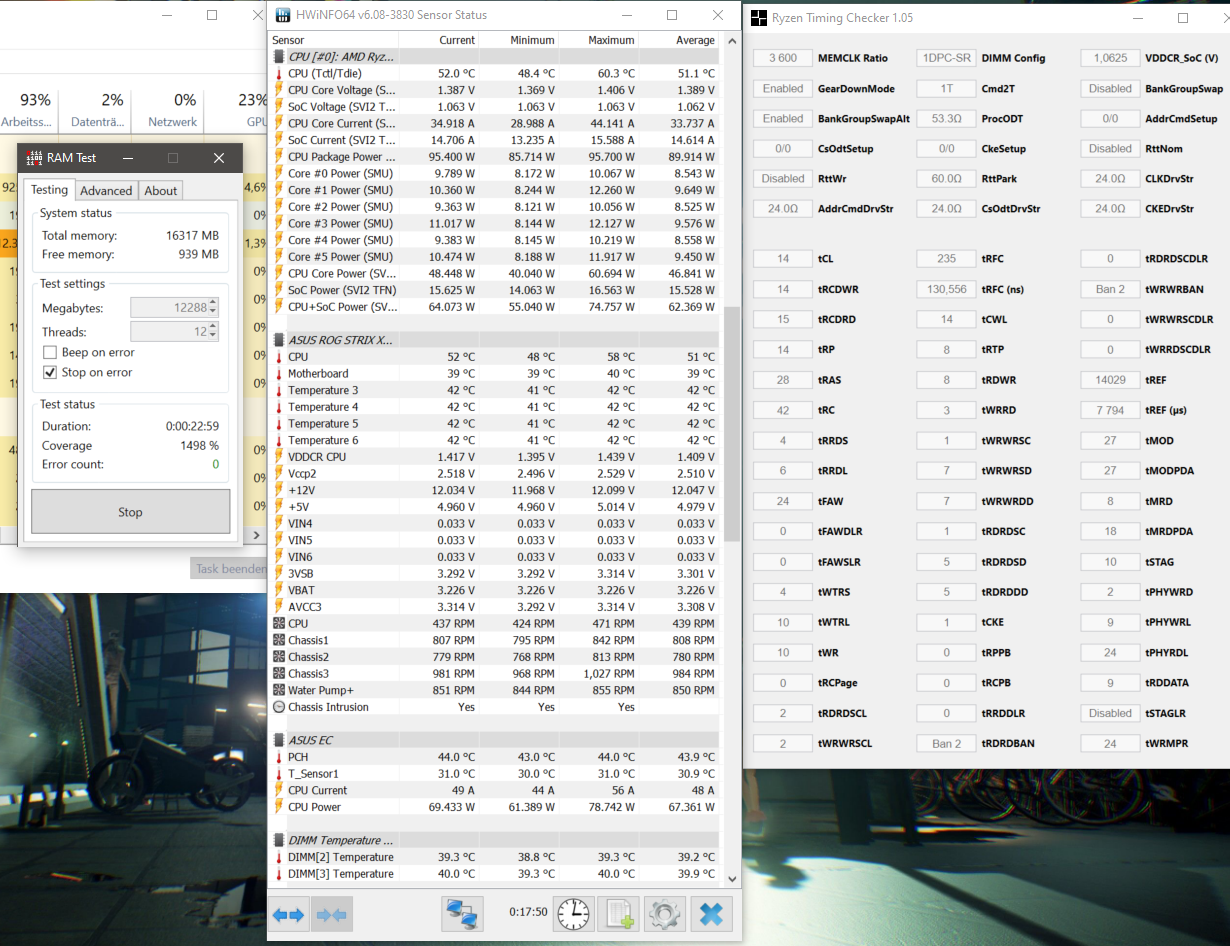Click GearDownMode Enabled field
This screenshot has width=1230, height=946.
coord(783,88)
